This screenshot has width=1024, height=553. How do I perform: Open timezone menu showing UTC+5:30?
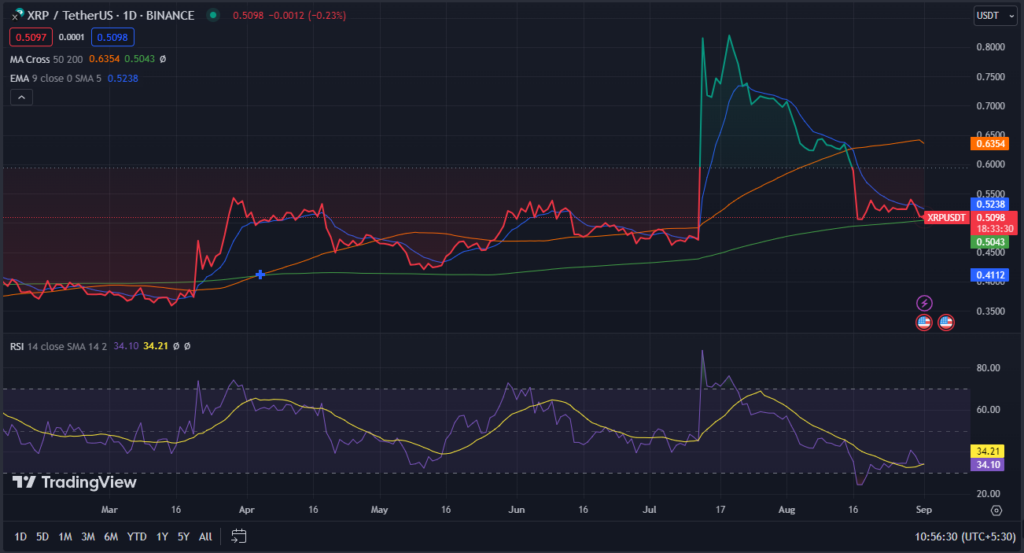966,536
